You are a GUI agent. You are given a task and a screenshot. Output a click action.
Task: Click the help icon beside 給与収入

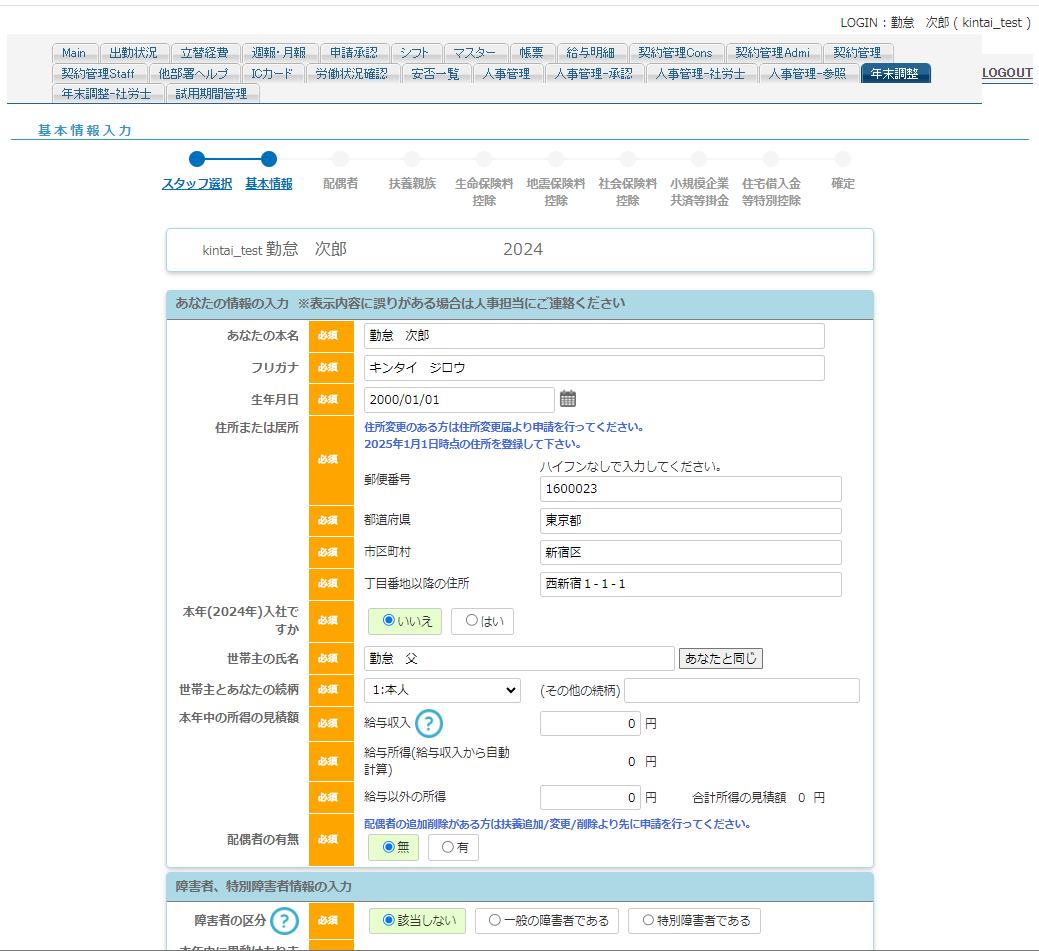pos(429,723)
